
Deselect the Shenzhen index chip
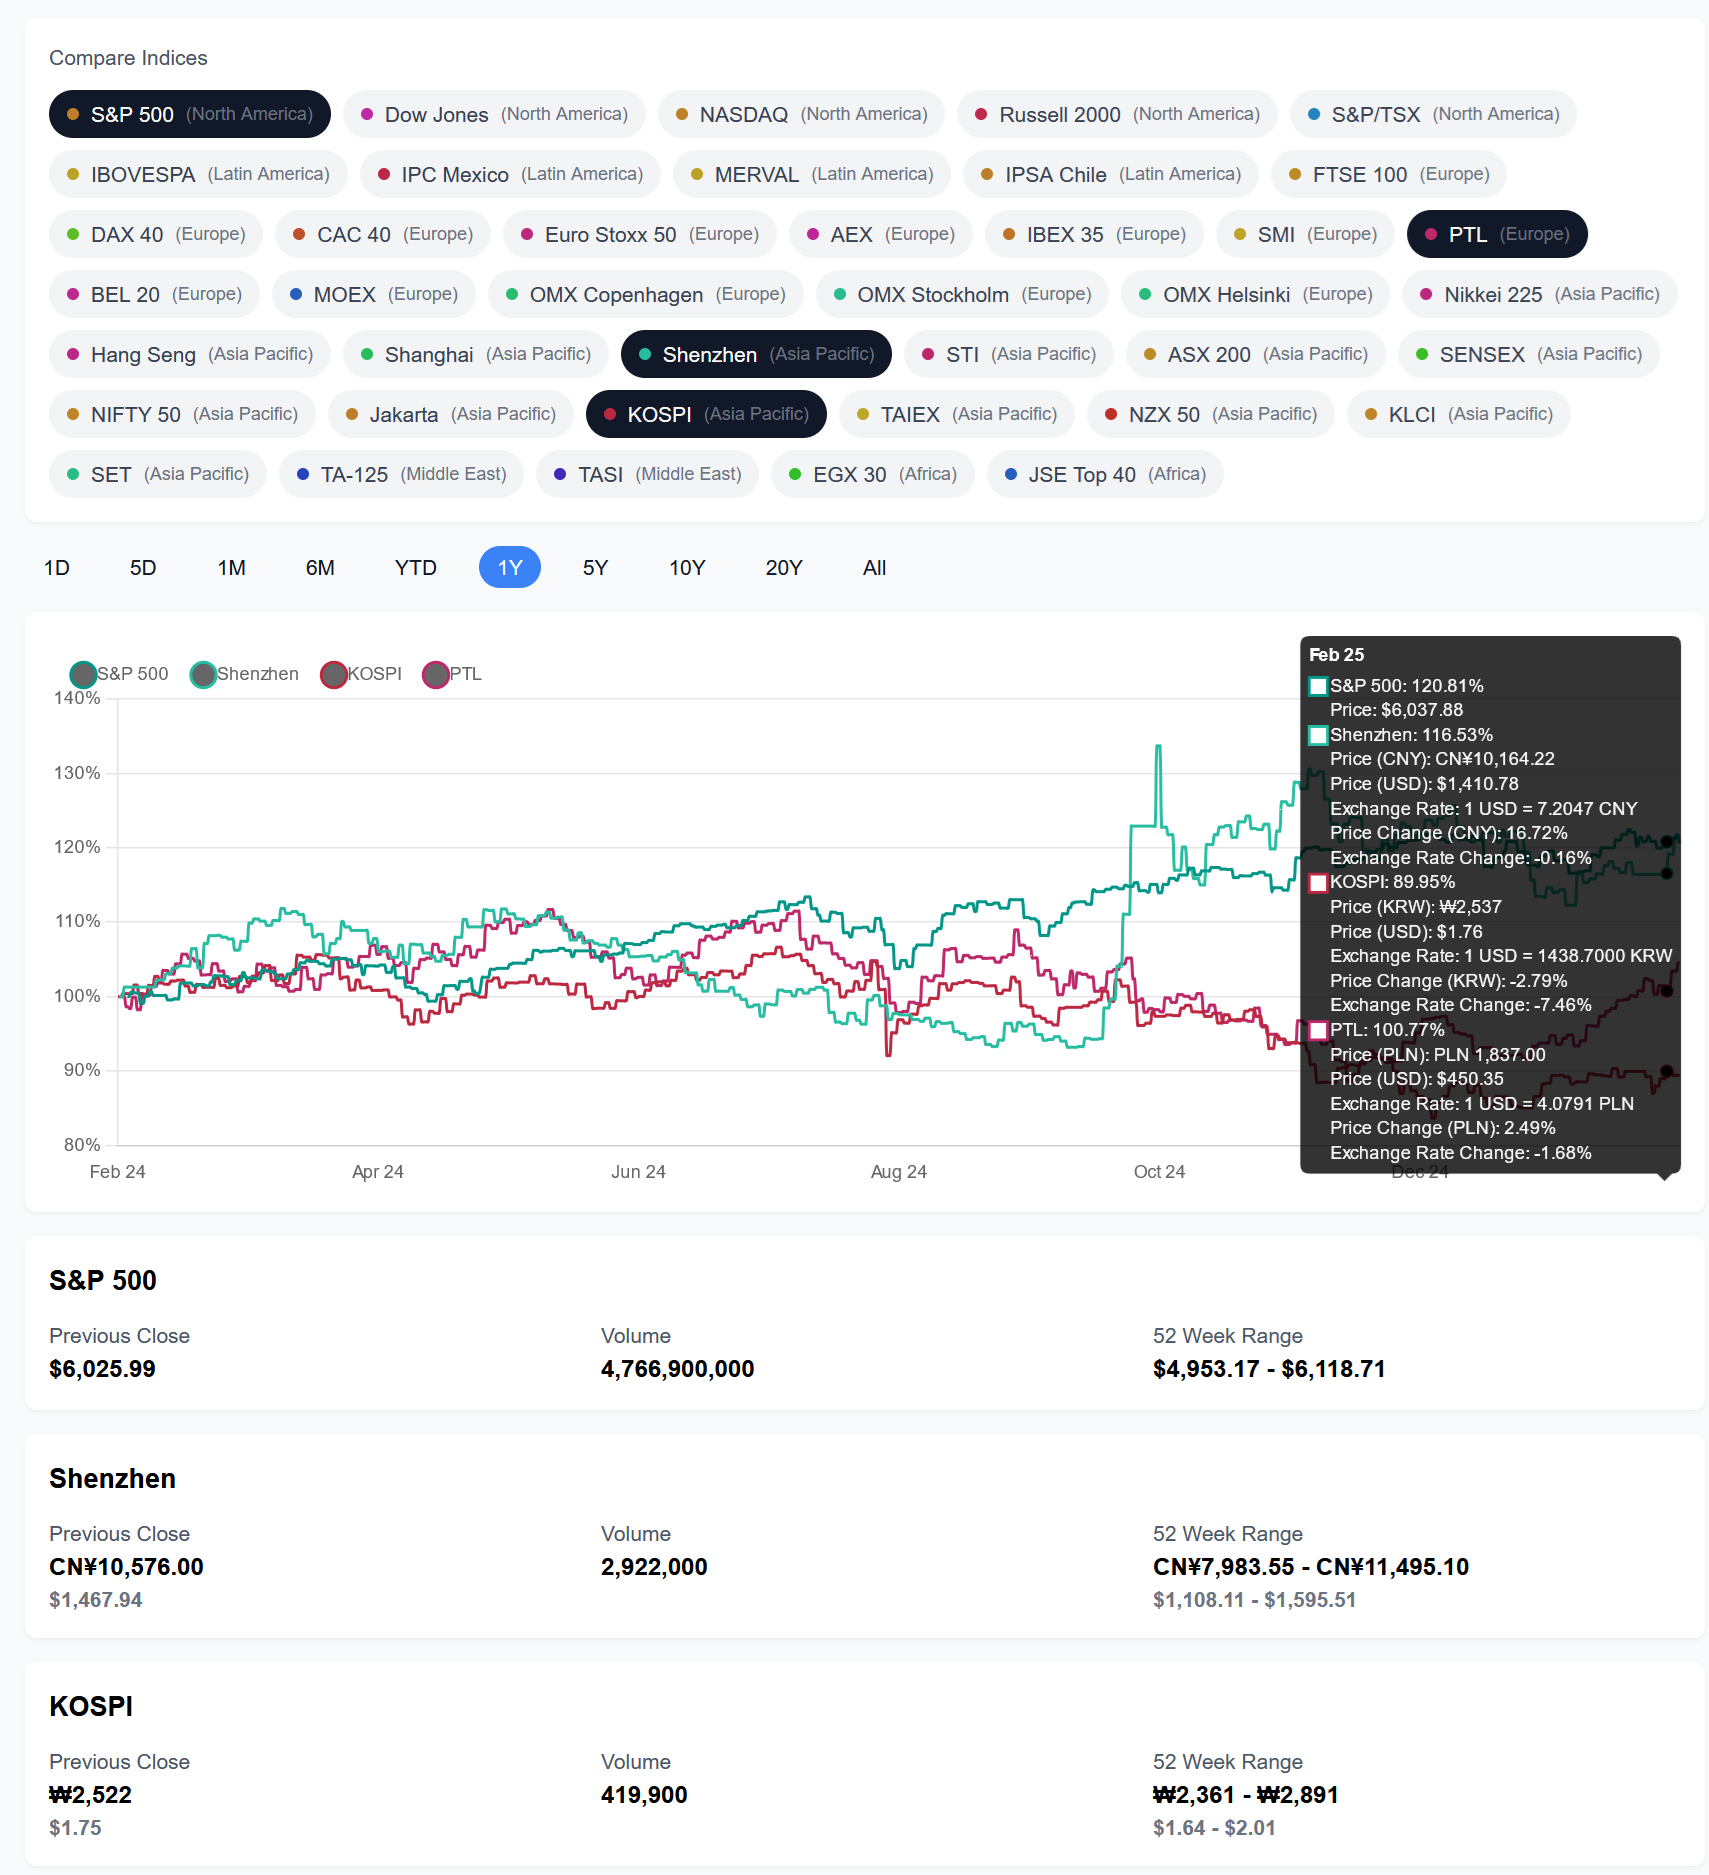point(756,354)
